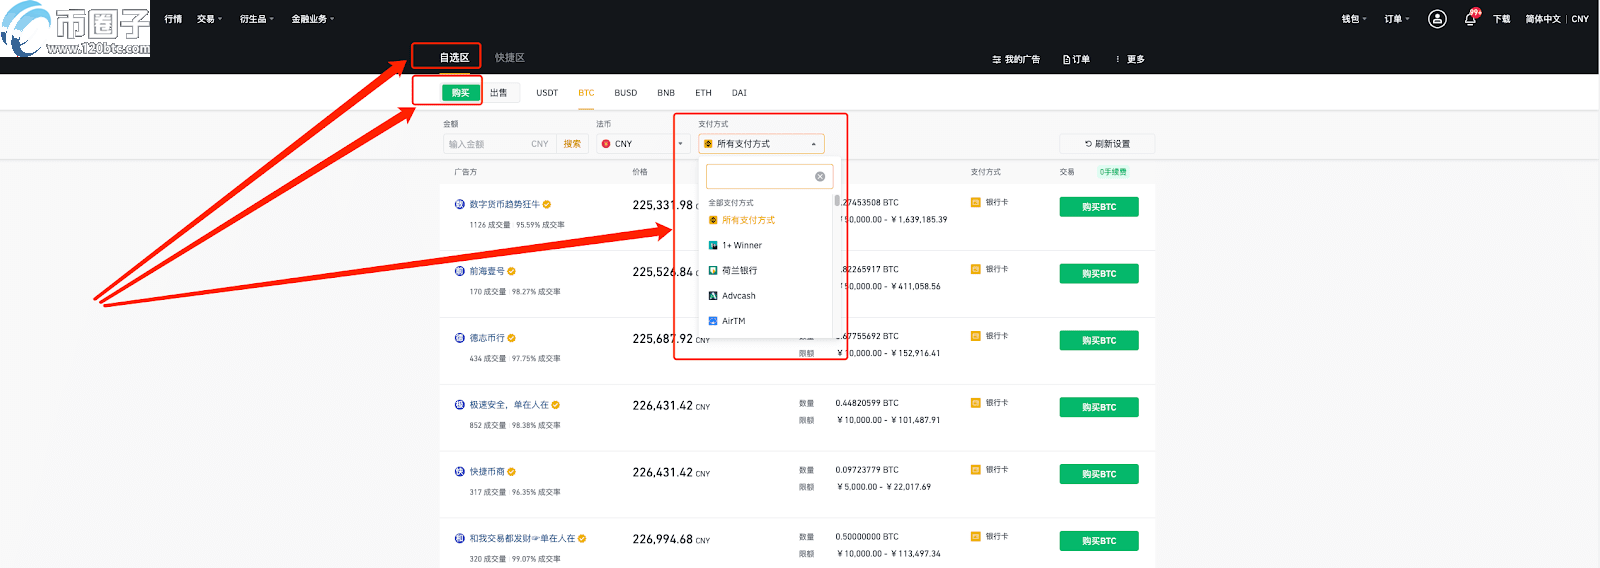Click the AirTM payment icon

click(x=713, y=321)
